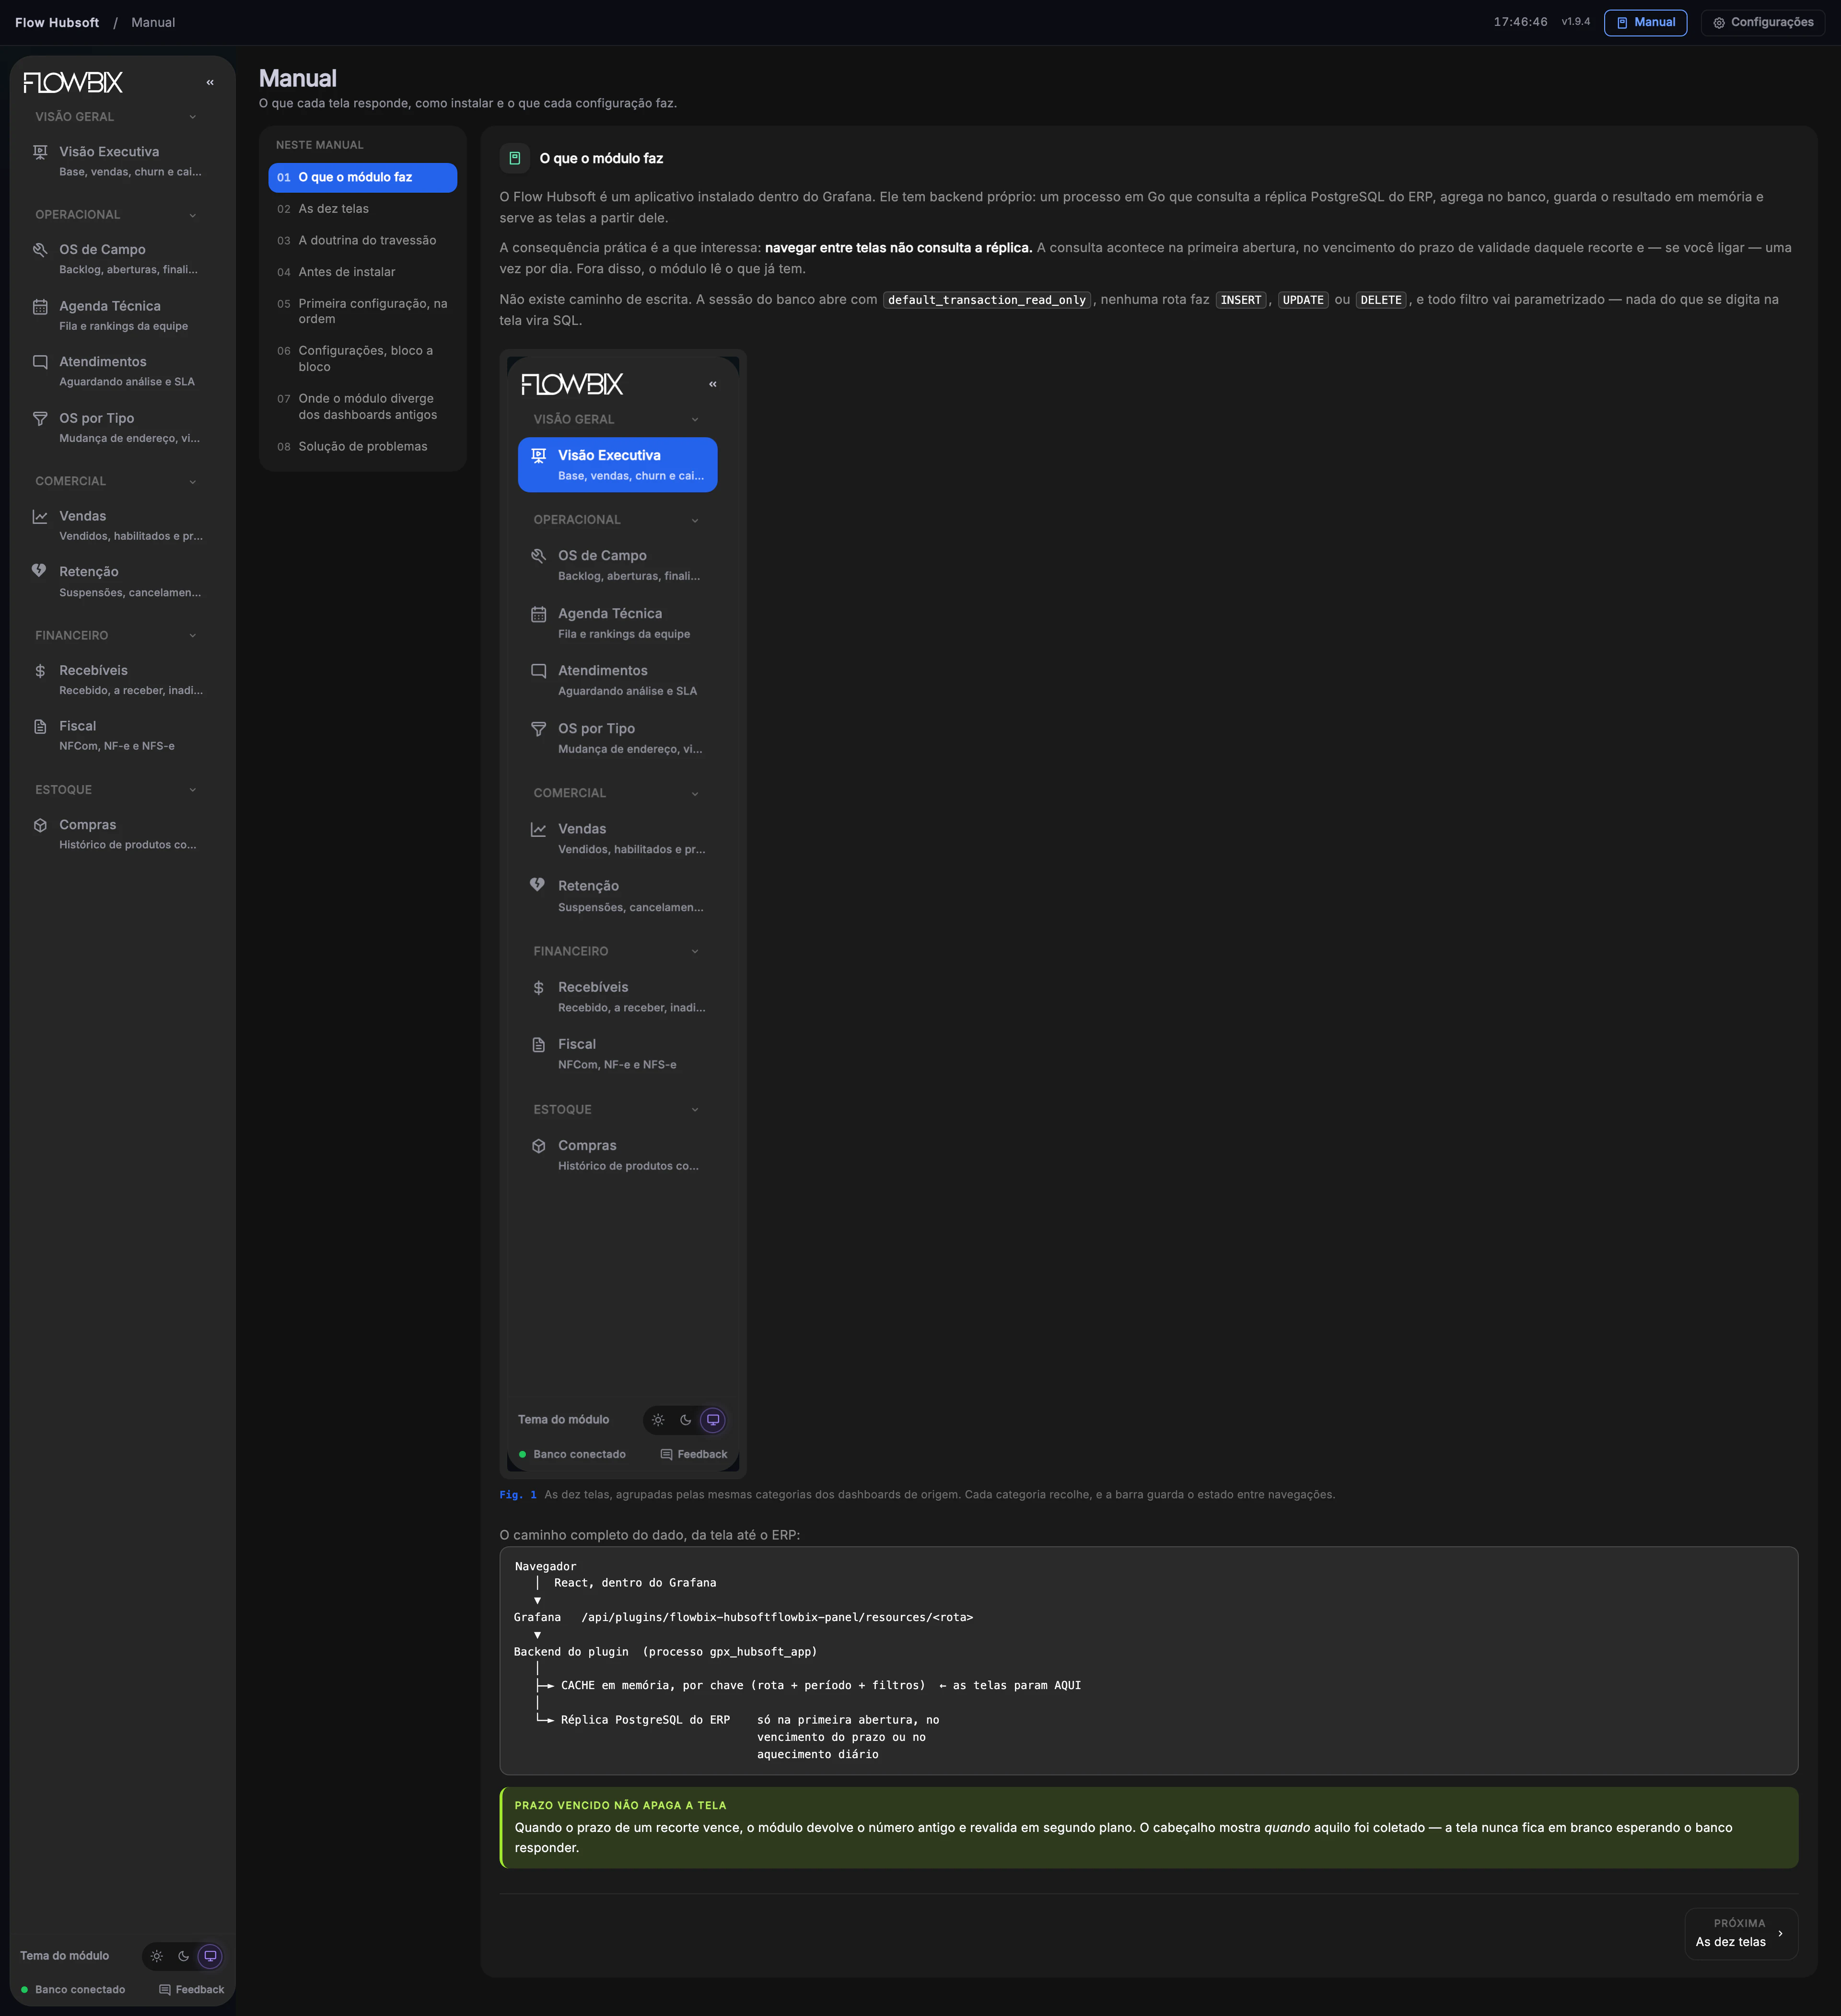The height and width of the screenshot is (2016, 1841).
Task: Open manual section 03 A doutrina do travessão
Action: 362,241
